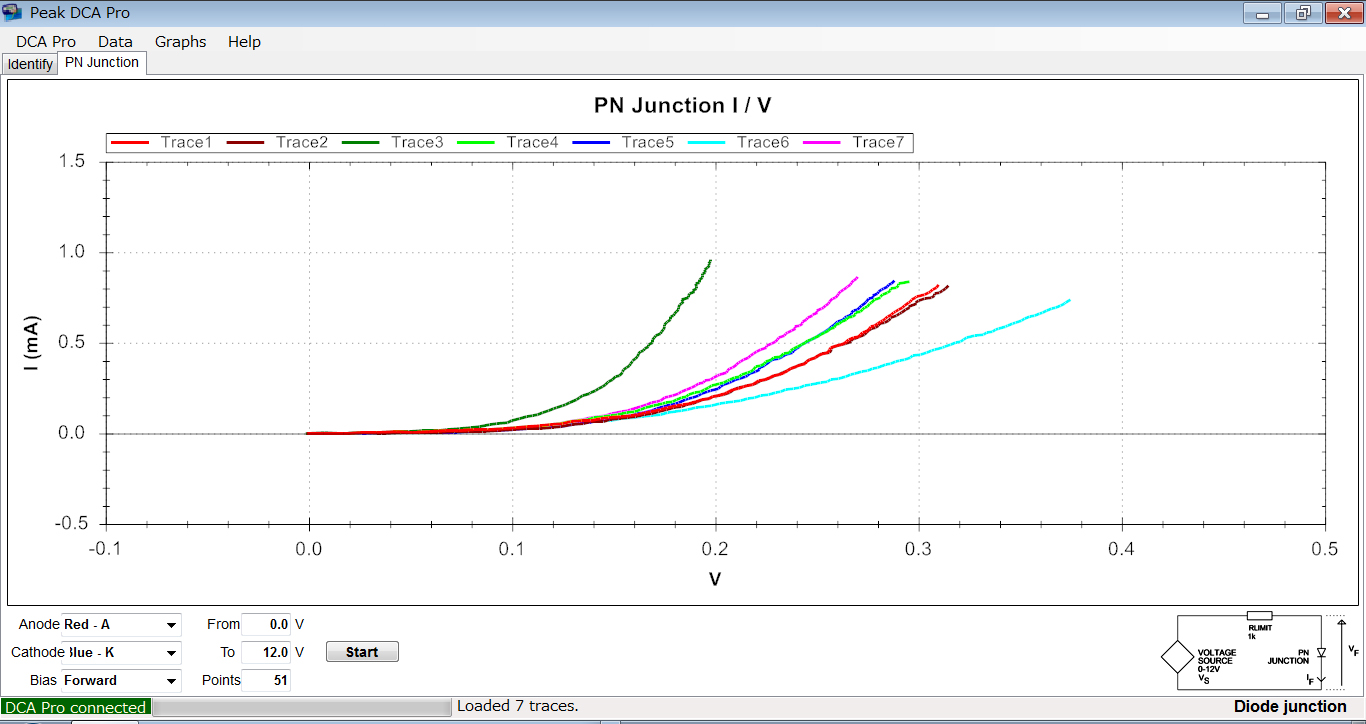Screen dimensions: 1366x724
Task: Click the Trace1 red legend entry
Action: [x=162, y=143]
